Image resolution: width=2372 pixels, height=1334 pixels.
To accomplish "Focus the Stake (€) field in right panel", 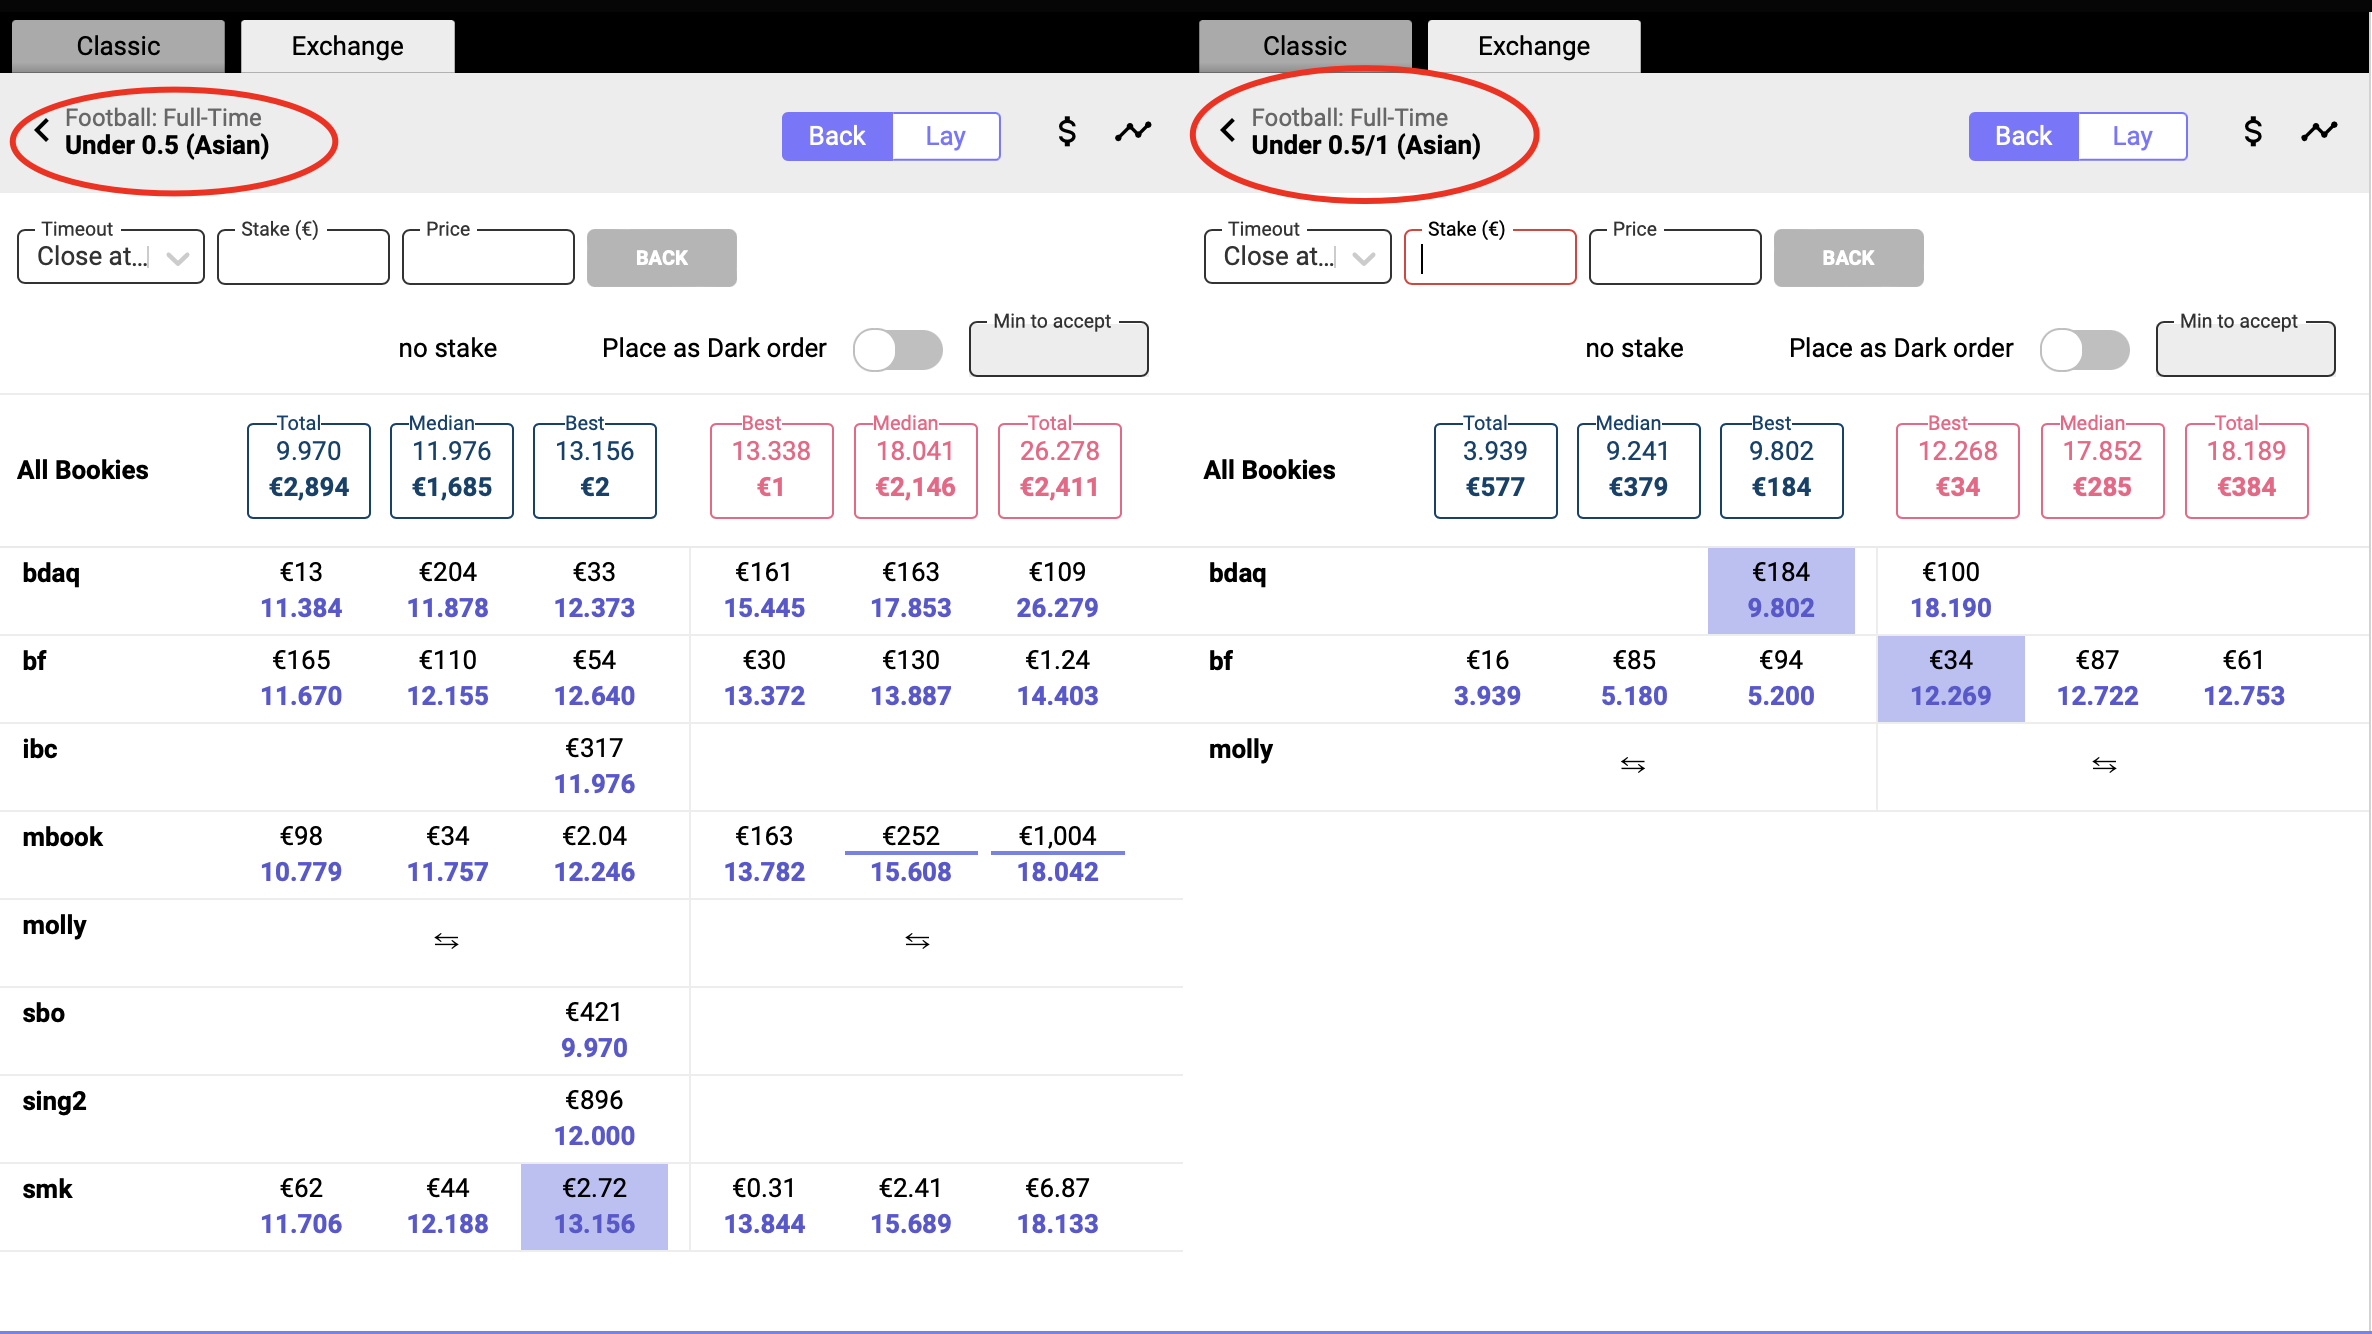I will point(1490,257).
